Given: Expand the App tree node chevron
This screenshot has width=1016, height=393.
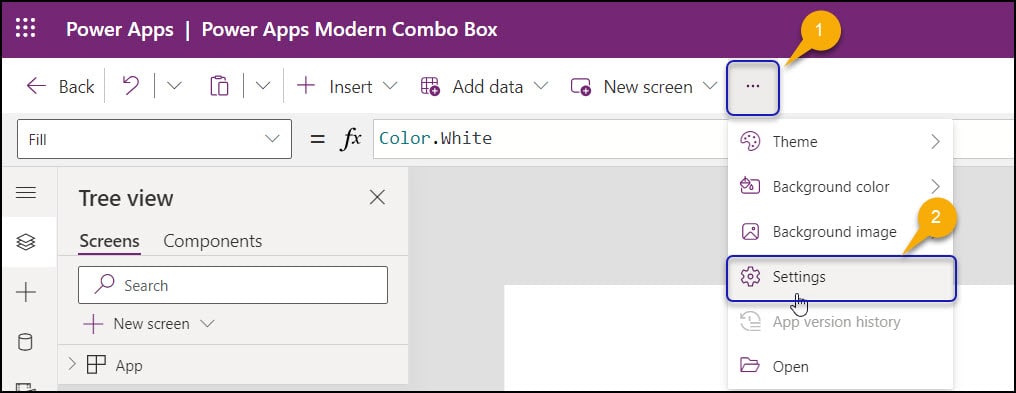Looking at the screenshot, I should [72, 364].
